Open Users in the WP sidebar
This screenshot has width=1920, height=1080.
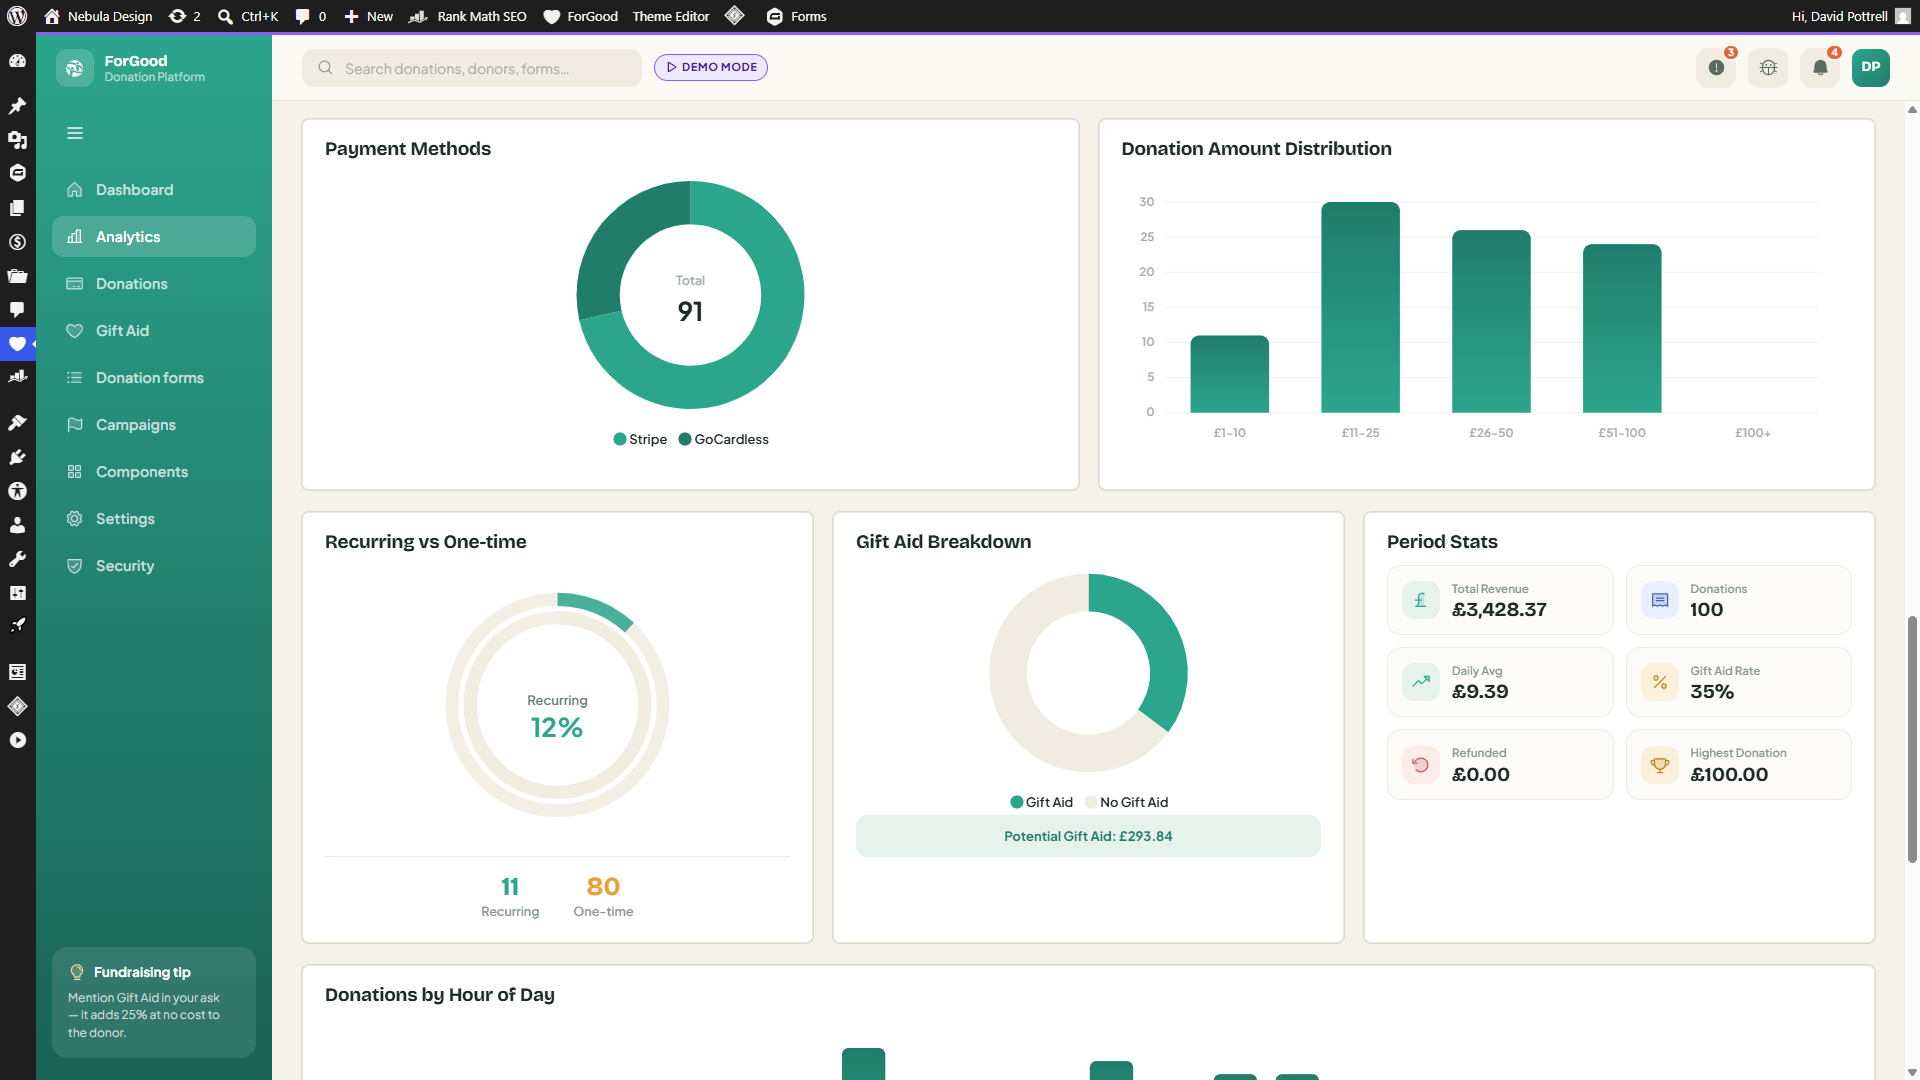pyautogui.click(x=17, y=525)
